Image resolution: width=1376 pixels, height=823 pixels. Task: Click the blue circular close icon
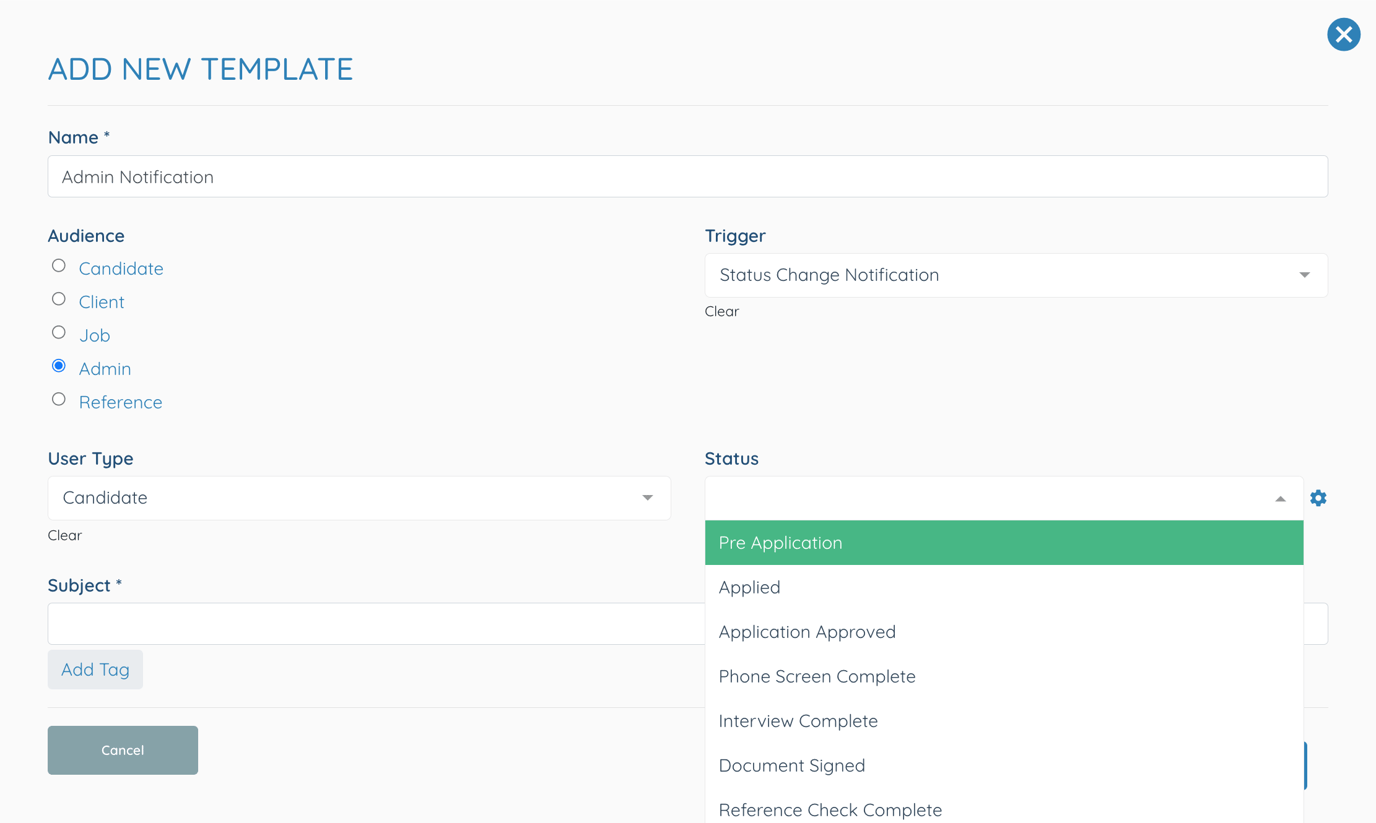[x=1343, y=34]
